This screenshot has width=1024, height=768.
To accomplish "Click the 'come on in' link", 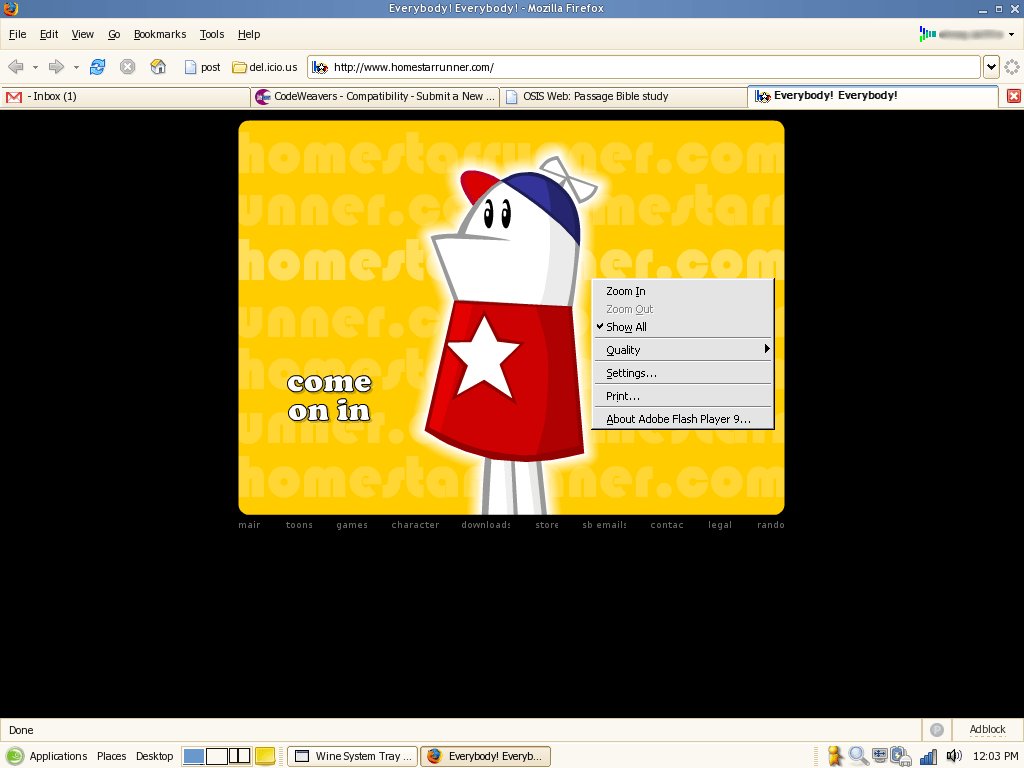I will [x=330, y=396].
